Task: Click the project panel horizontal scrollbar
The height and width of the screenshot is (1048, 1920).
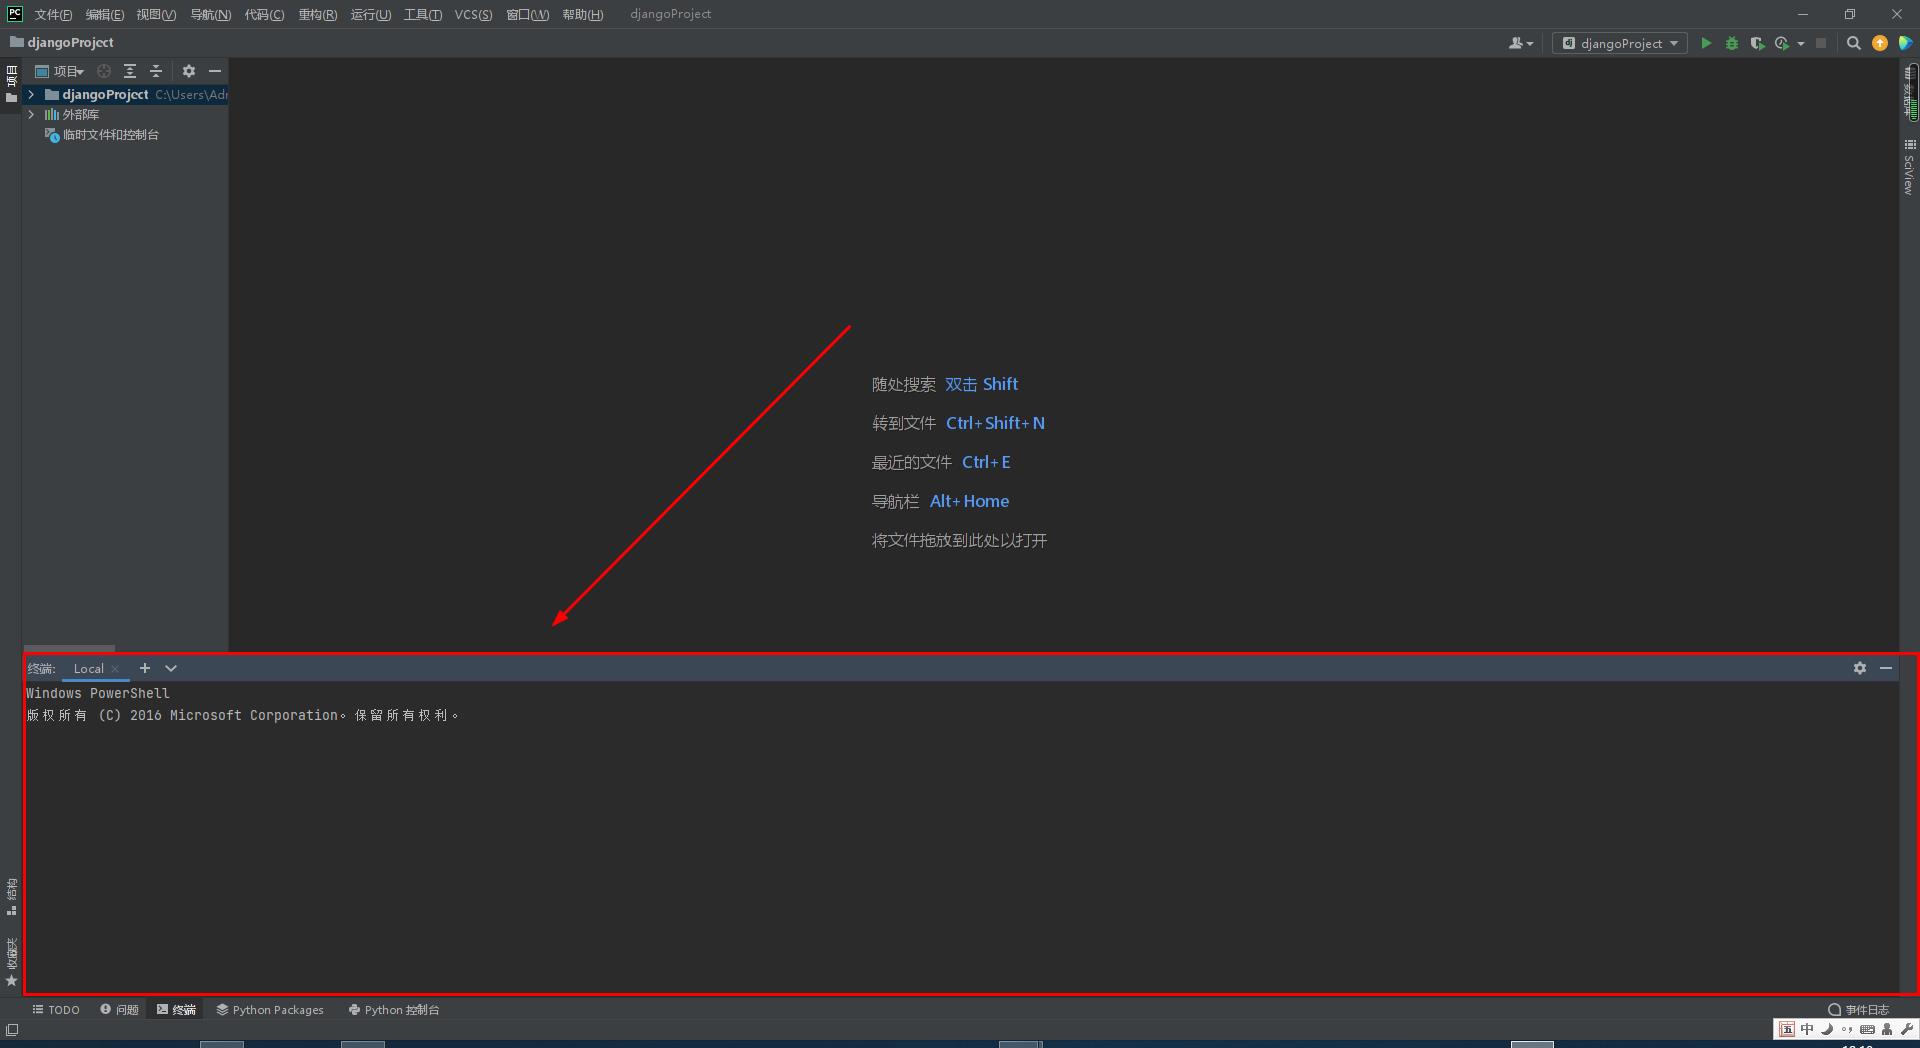Action: point(69,648)
